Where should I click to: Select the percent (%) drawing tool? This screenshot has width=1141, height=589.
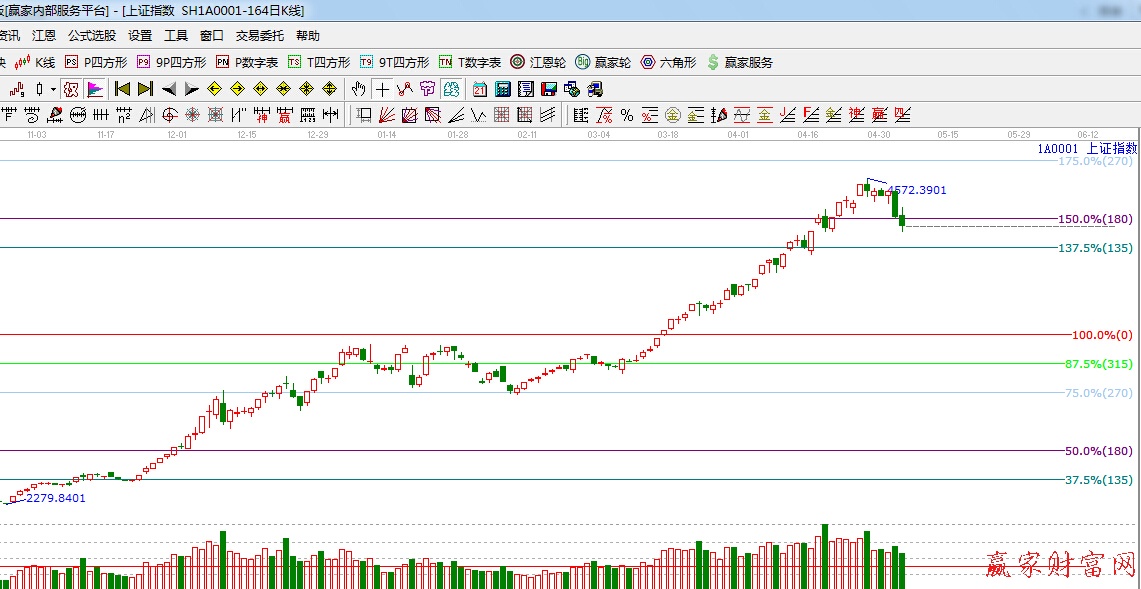627,115
